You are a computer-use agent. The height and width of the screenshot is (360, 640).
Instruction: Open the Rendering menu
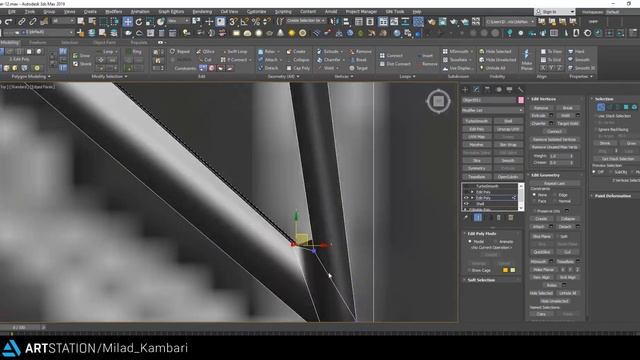pyautogui.click(x=202, y=12)
